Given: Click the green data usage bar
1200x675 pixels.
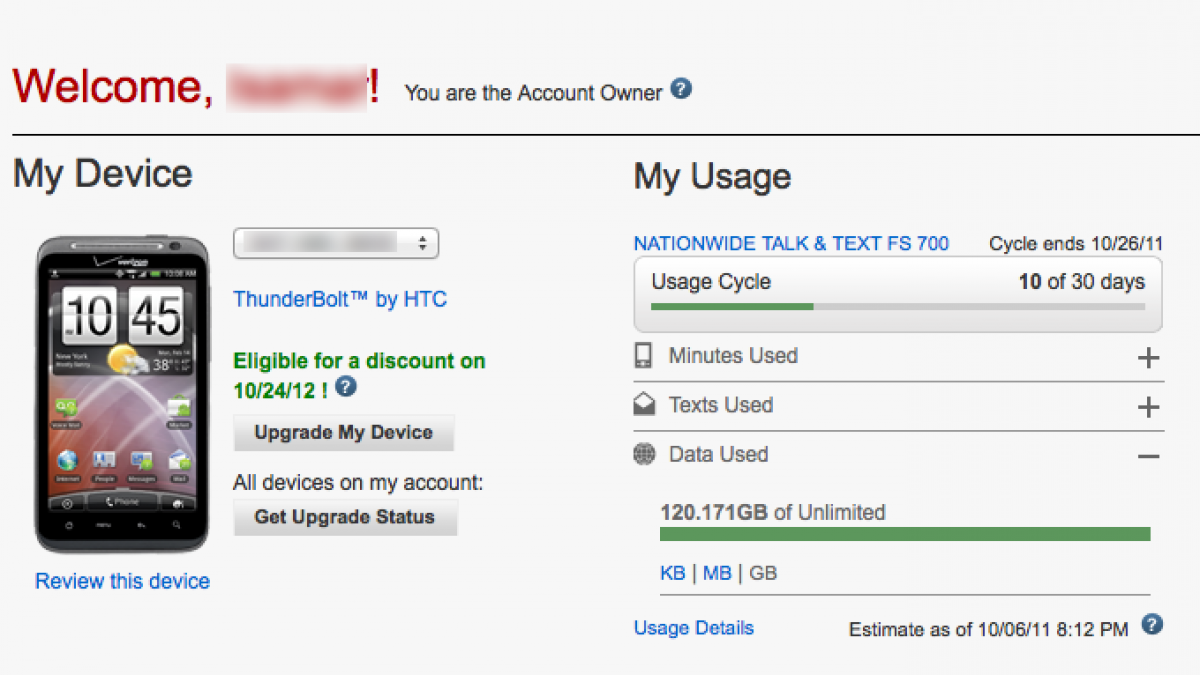Looking at the screenshot, I should pos(905,534).
